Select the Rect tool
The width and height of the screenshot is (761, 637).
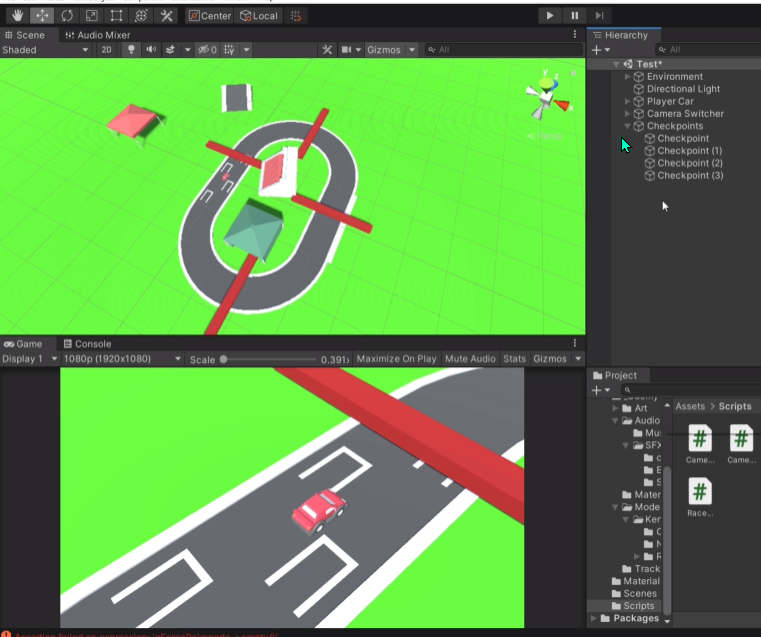pos(116,16)
